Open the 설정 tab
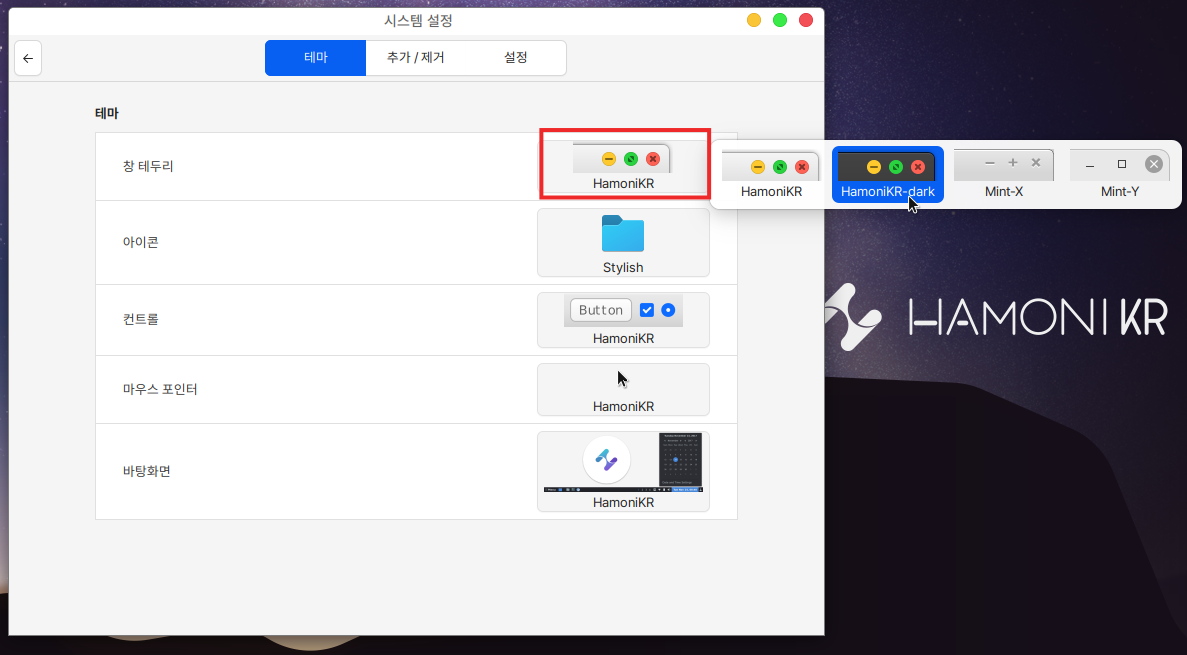 [516, 58]
